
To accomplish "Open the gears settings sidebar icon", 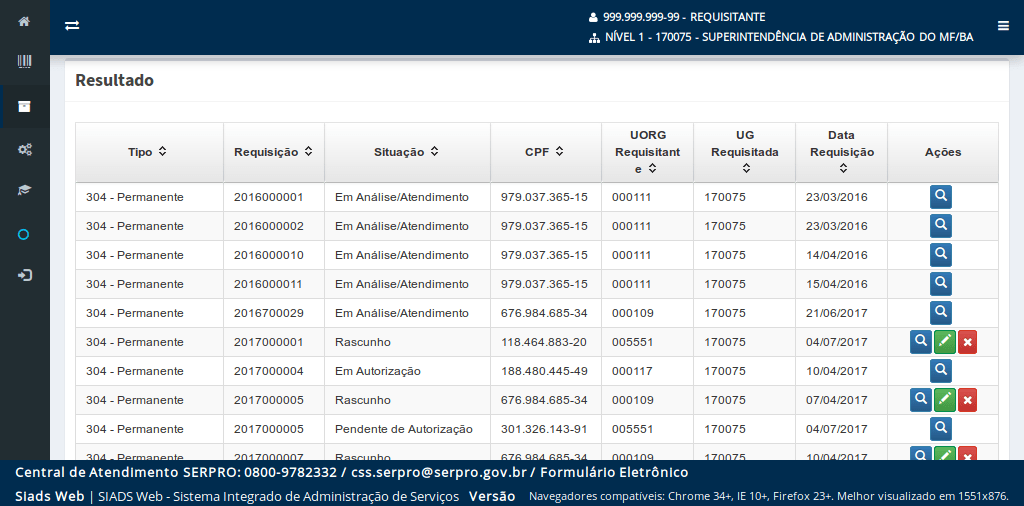I will [24, 150].
